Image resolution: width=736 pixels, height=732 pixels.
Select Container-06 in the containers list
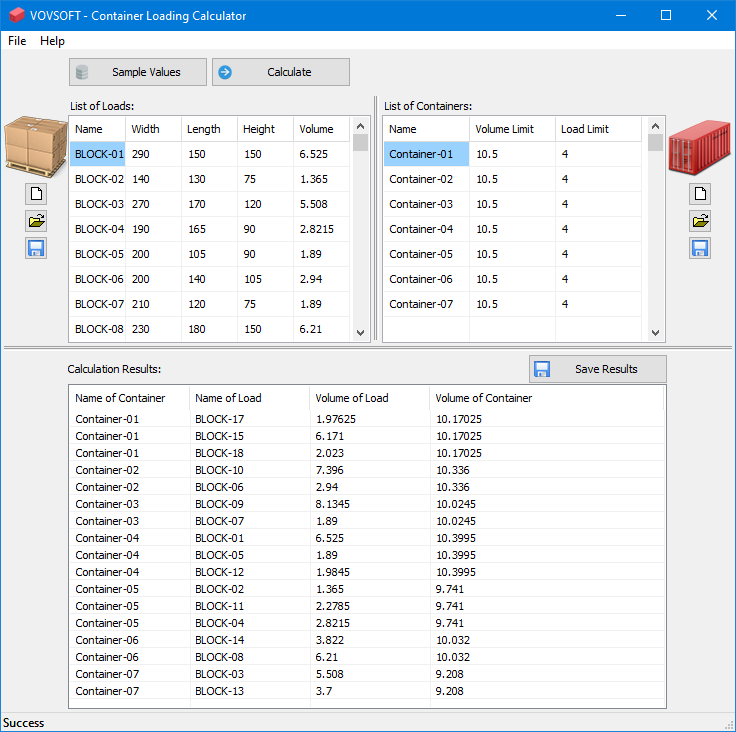513,279
